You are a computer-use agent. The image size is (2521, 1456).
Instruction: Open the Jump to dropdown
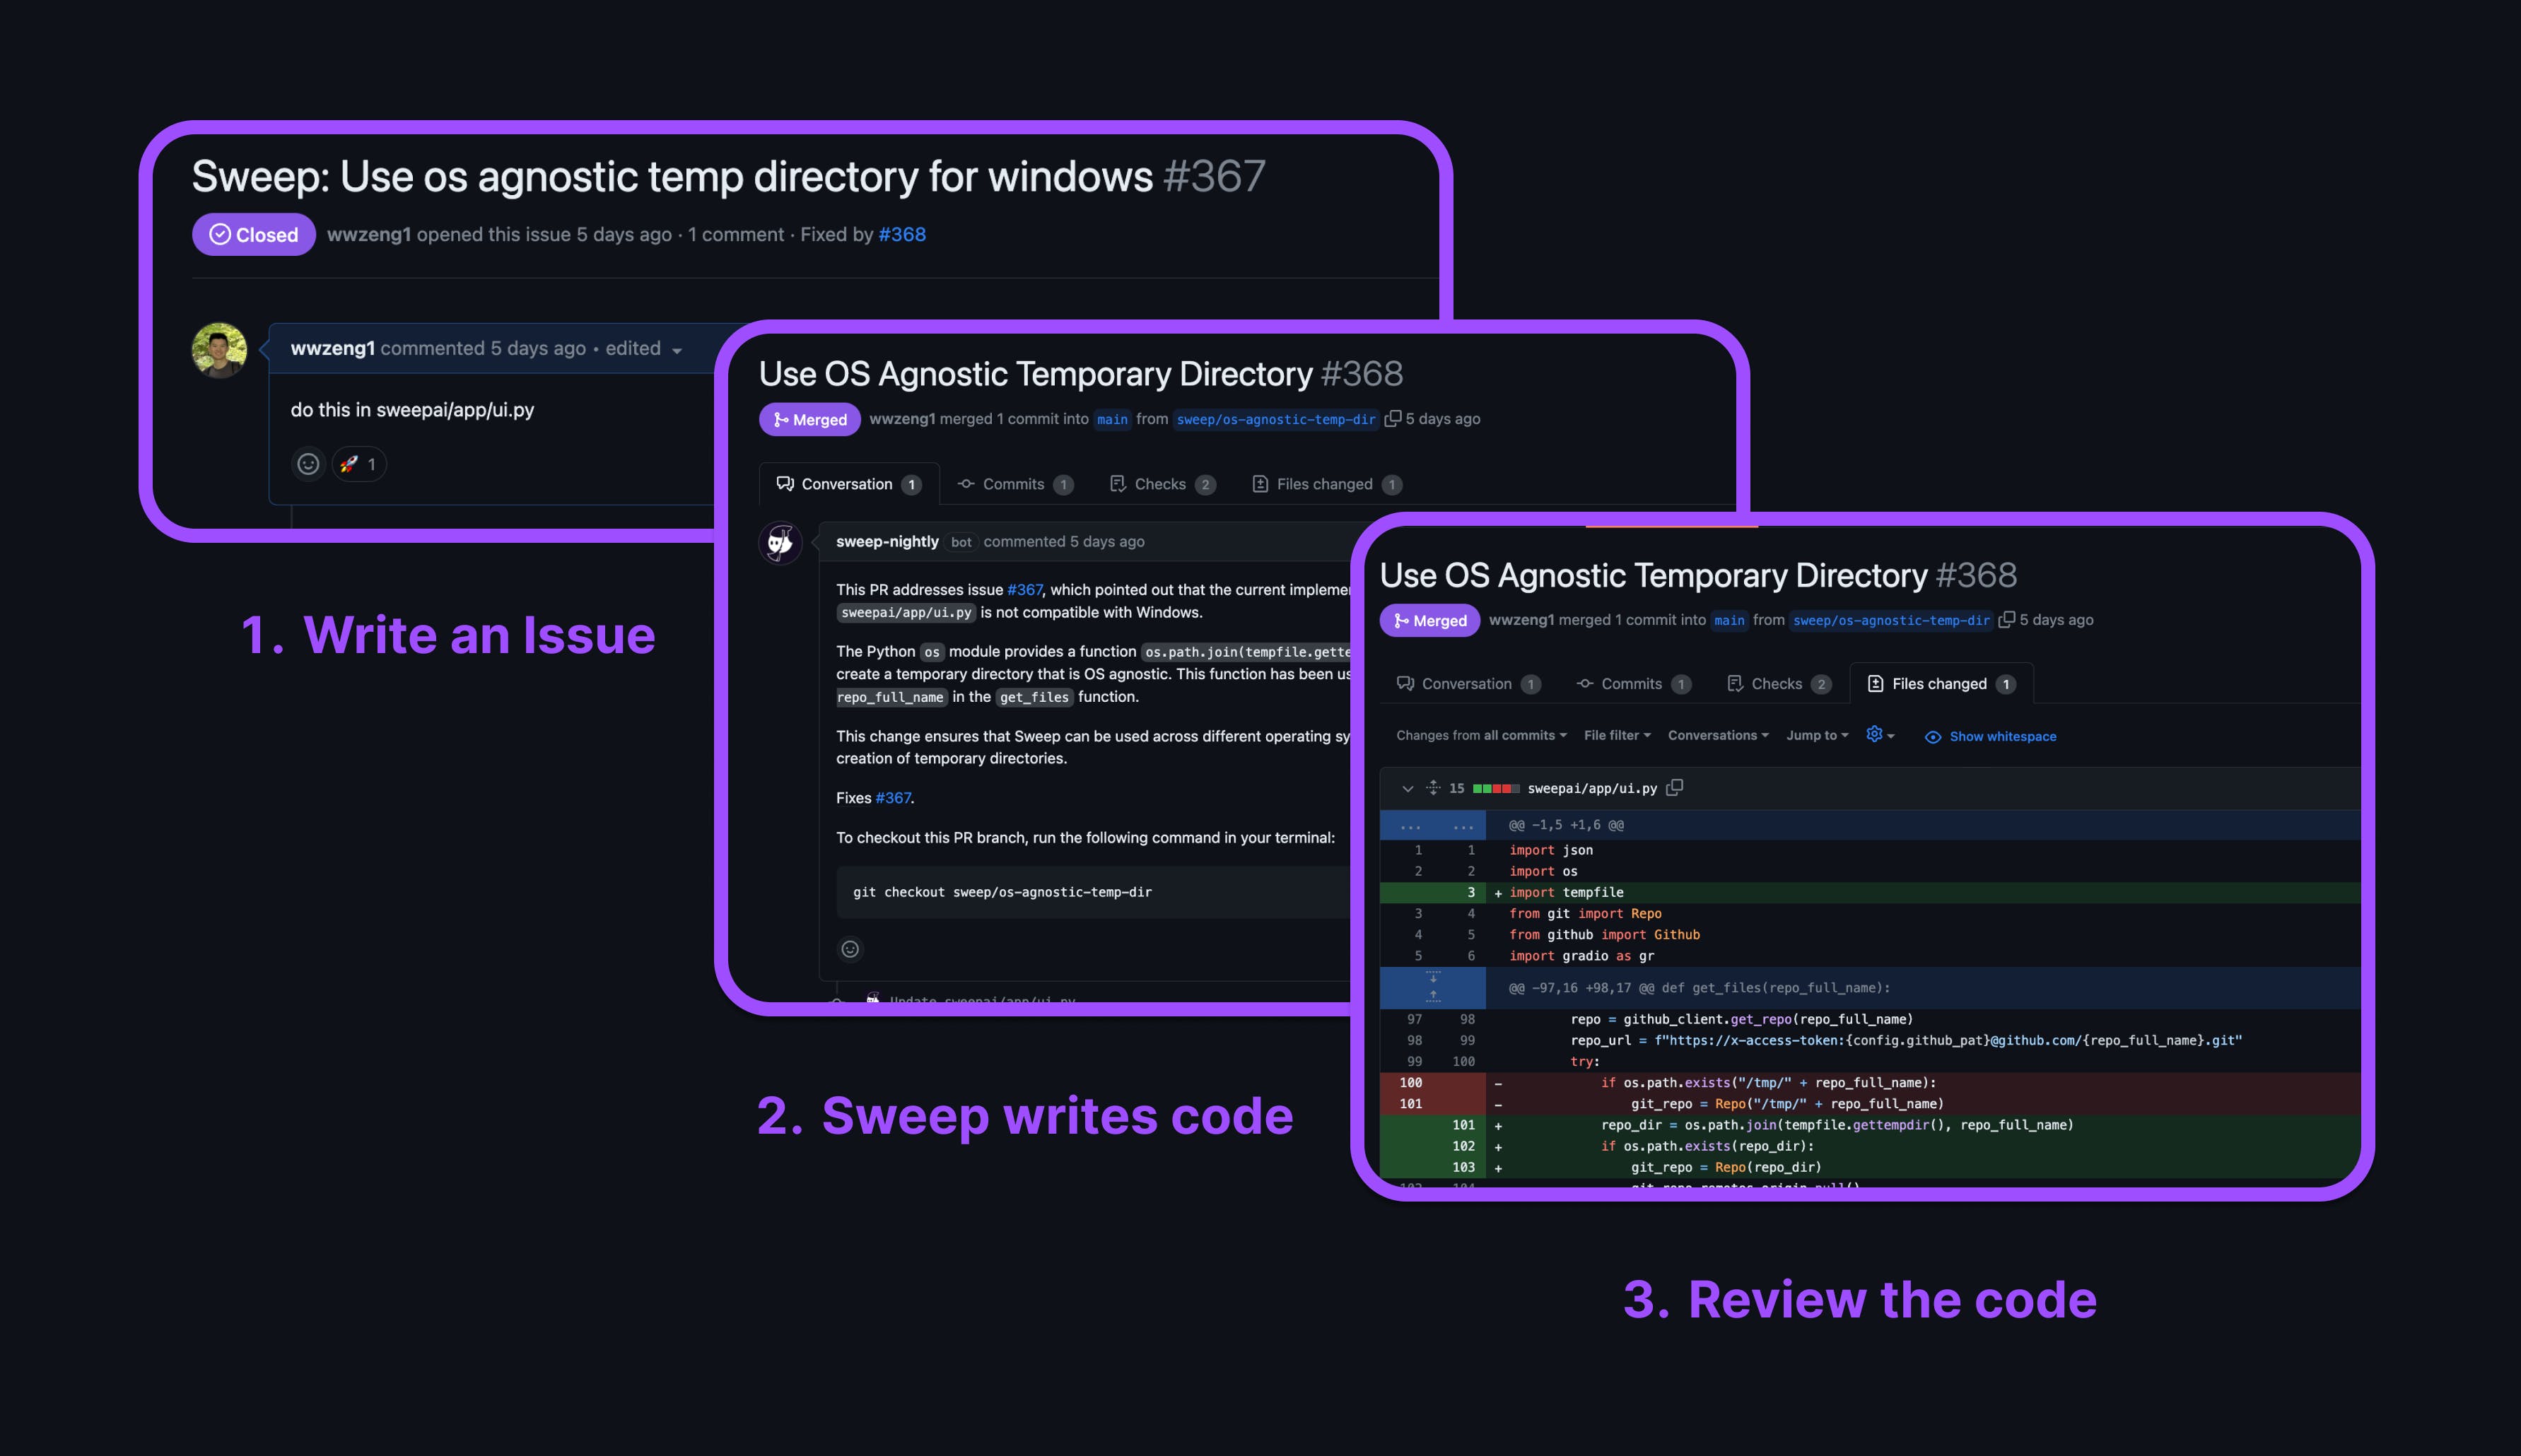1816,735
